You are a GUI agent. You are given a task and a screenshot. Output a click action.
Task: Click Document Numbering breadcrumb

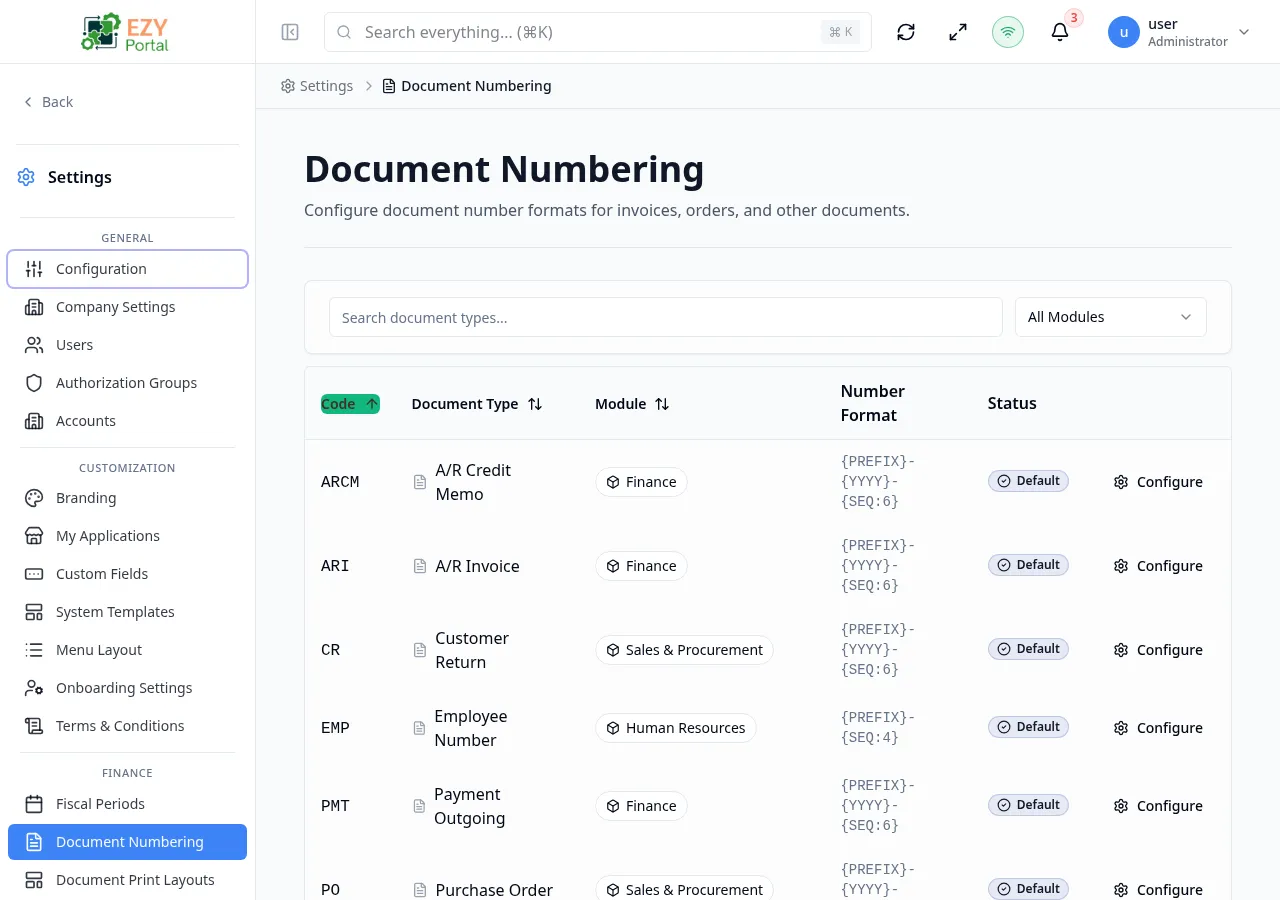(x=467, y=86)
